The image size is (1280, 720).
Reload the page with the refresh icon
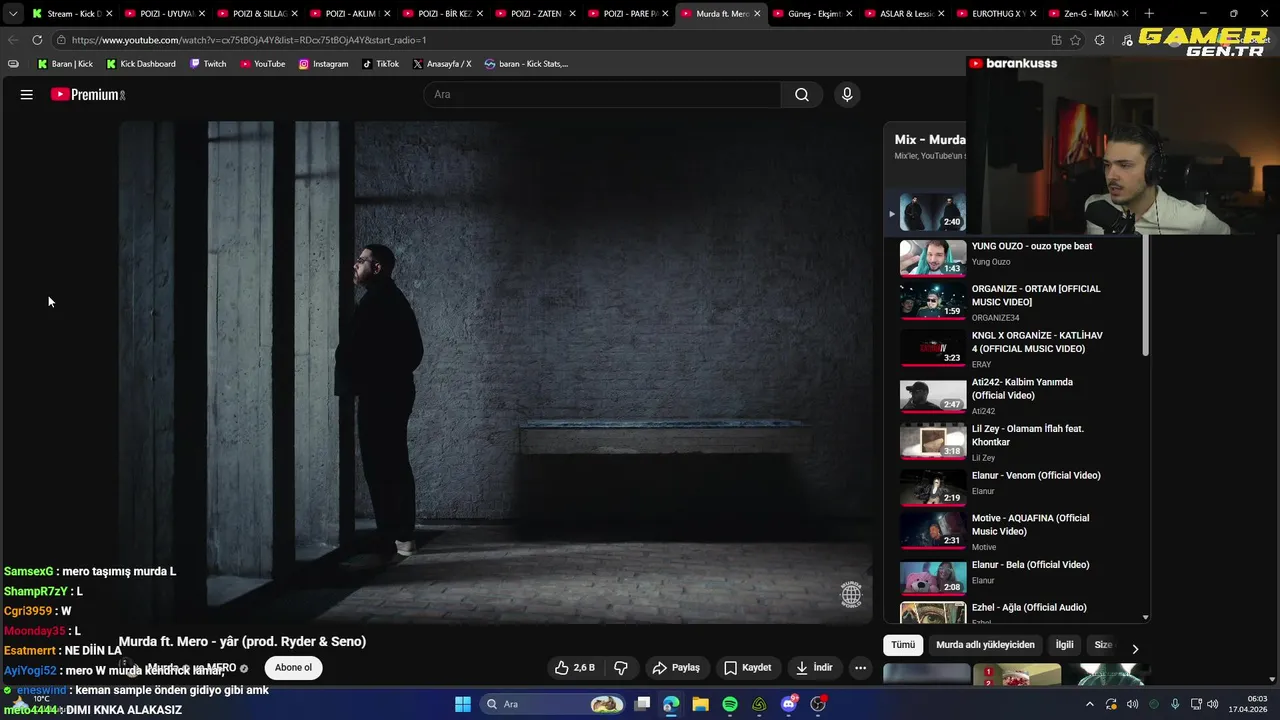[x=37, y=40]
